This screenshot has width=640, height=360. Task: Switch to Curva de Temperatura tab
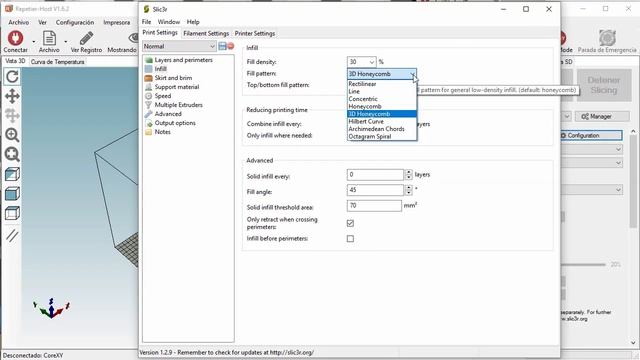point(58,62)
